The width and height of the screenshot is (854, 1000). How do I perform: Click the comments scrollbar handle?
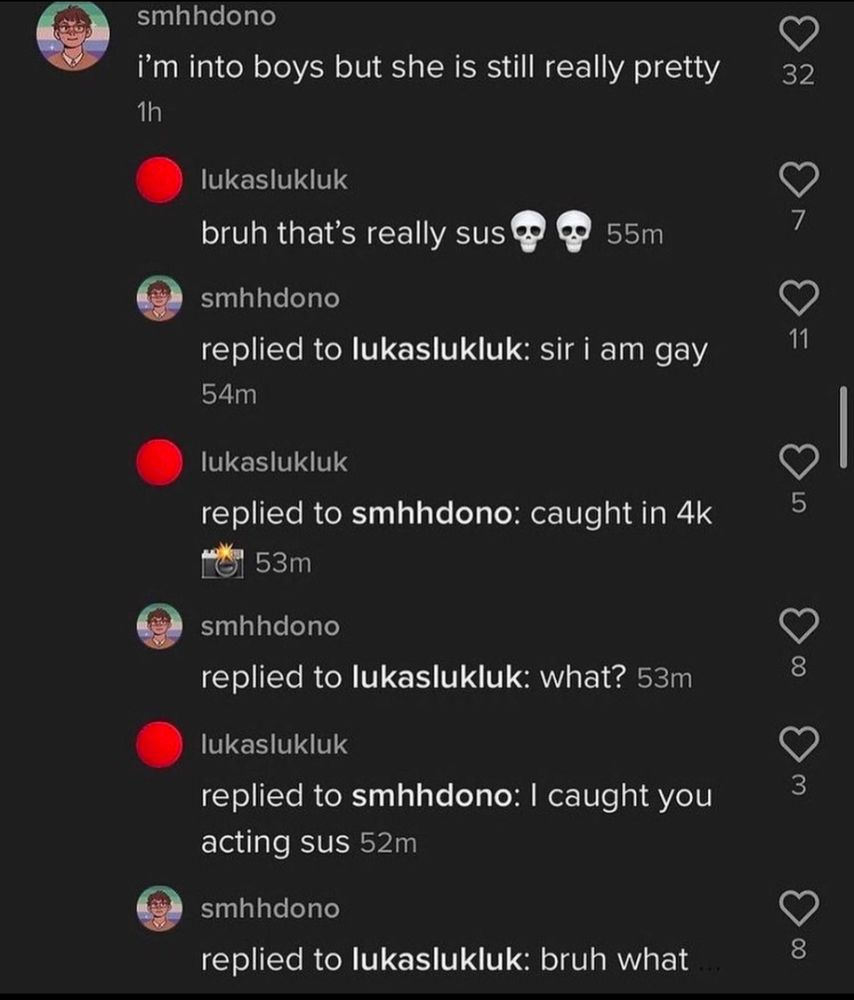(844, 428)
